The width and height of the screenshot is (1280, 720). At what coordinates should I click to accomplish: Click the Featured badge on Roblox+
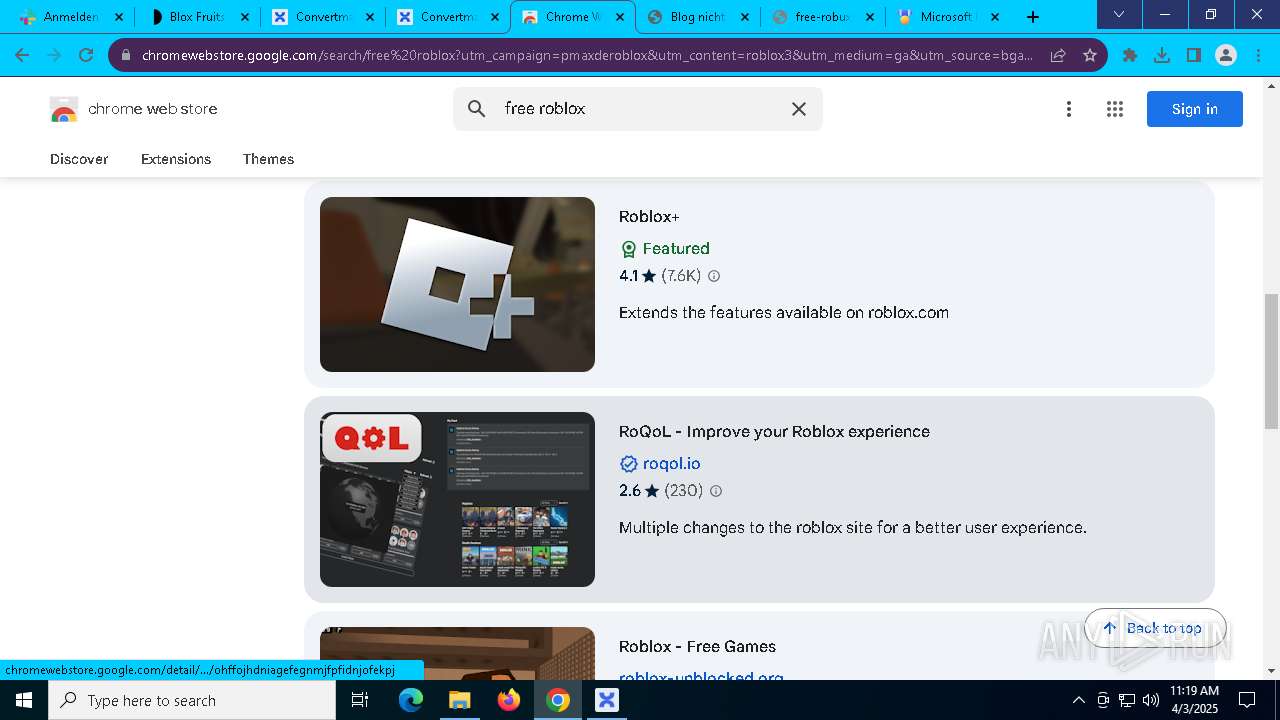(x=665, y=248)
